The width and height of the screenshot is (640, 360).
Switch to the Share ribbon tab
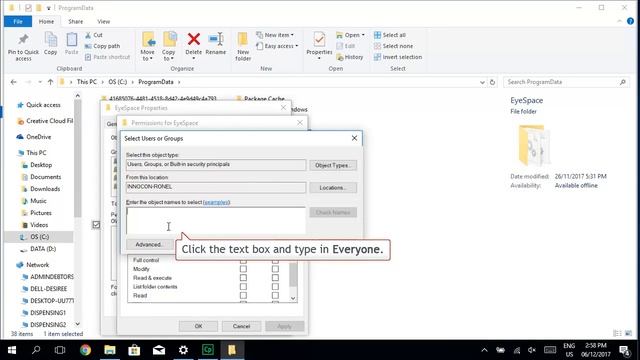tap(76, 21)
